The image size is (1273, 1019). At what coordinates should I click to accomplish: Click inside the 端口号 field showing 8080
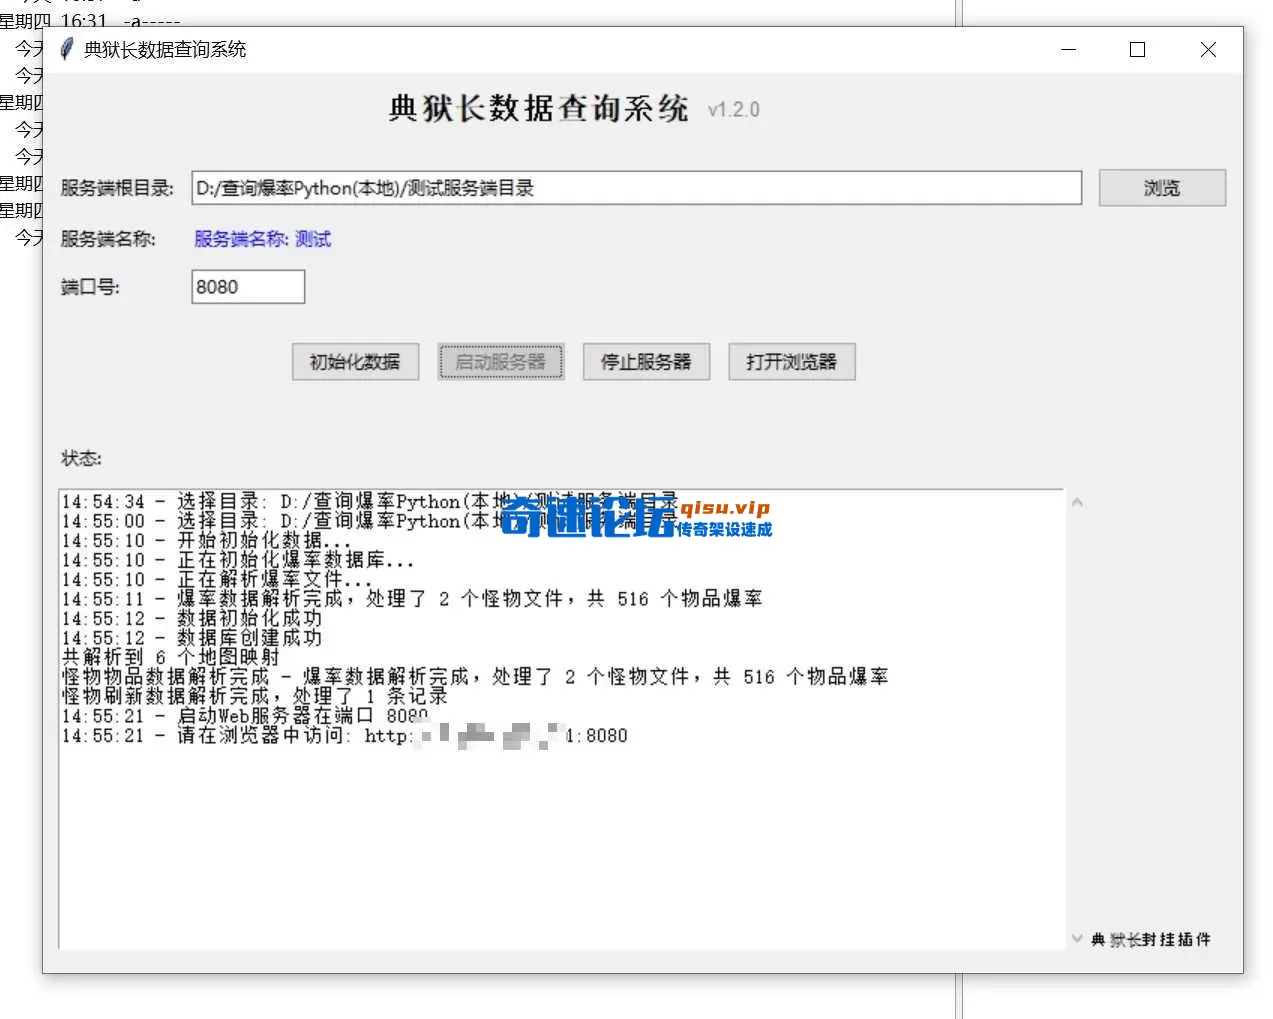pos(246,286)
